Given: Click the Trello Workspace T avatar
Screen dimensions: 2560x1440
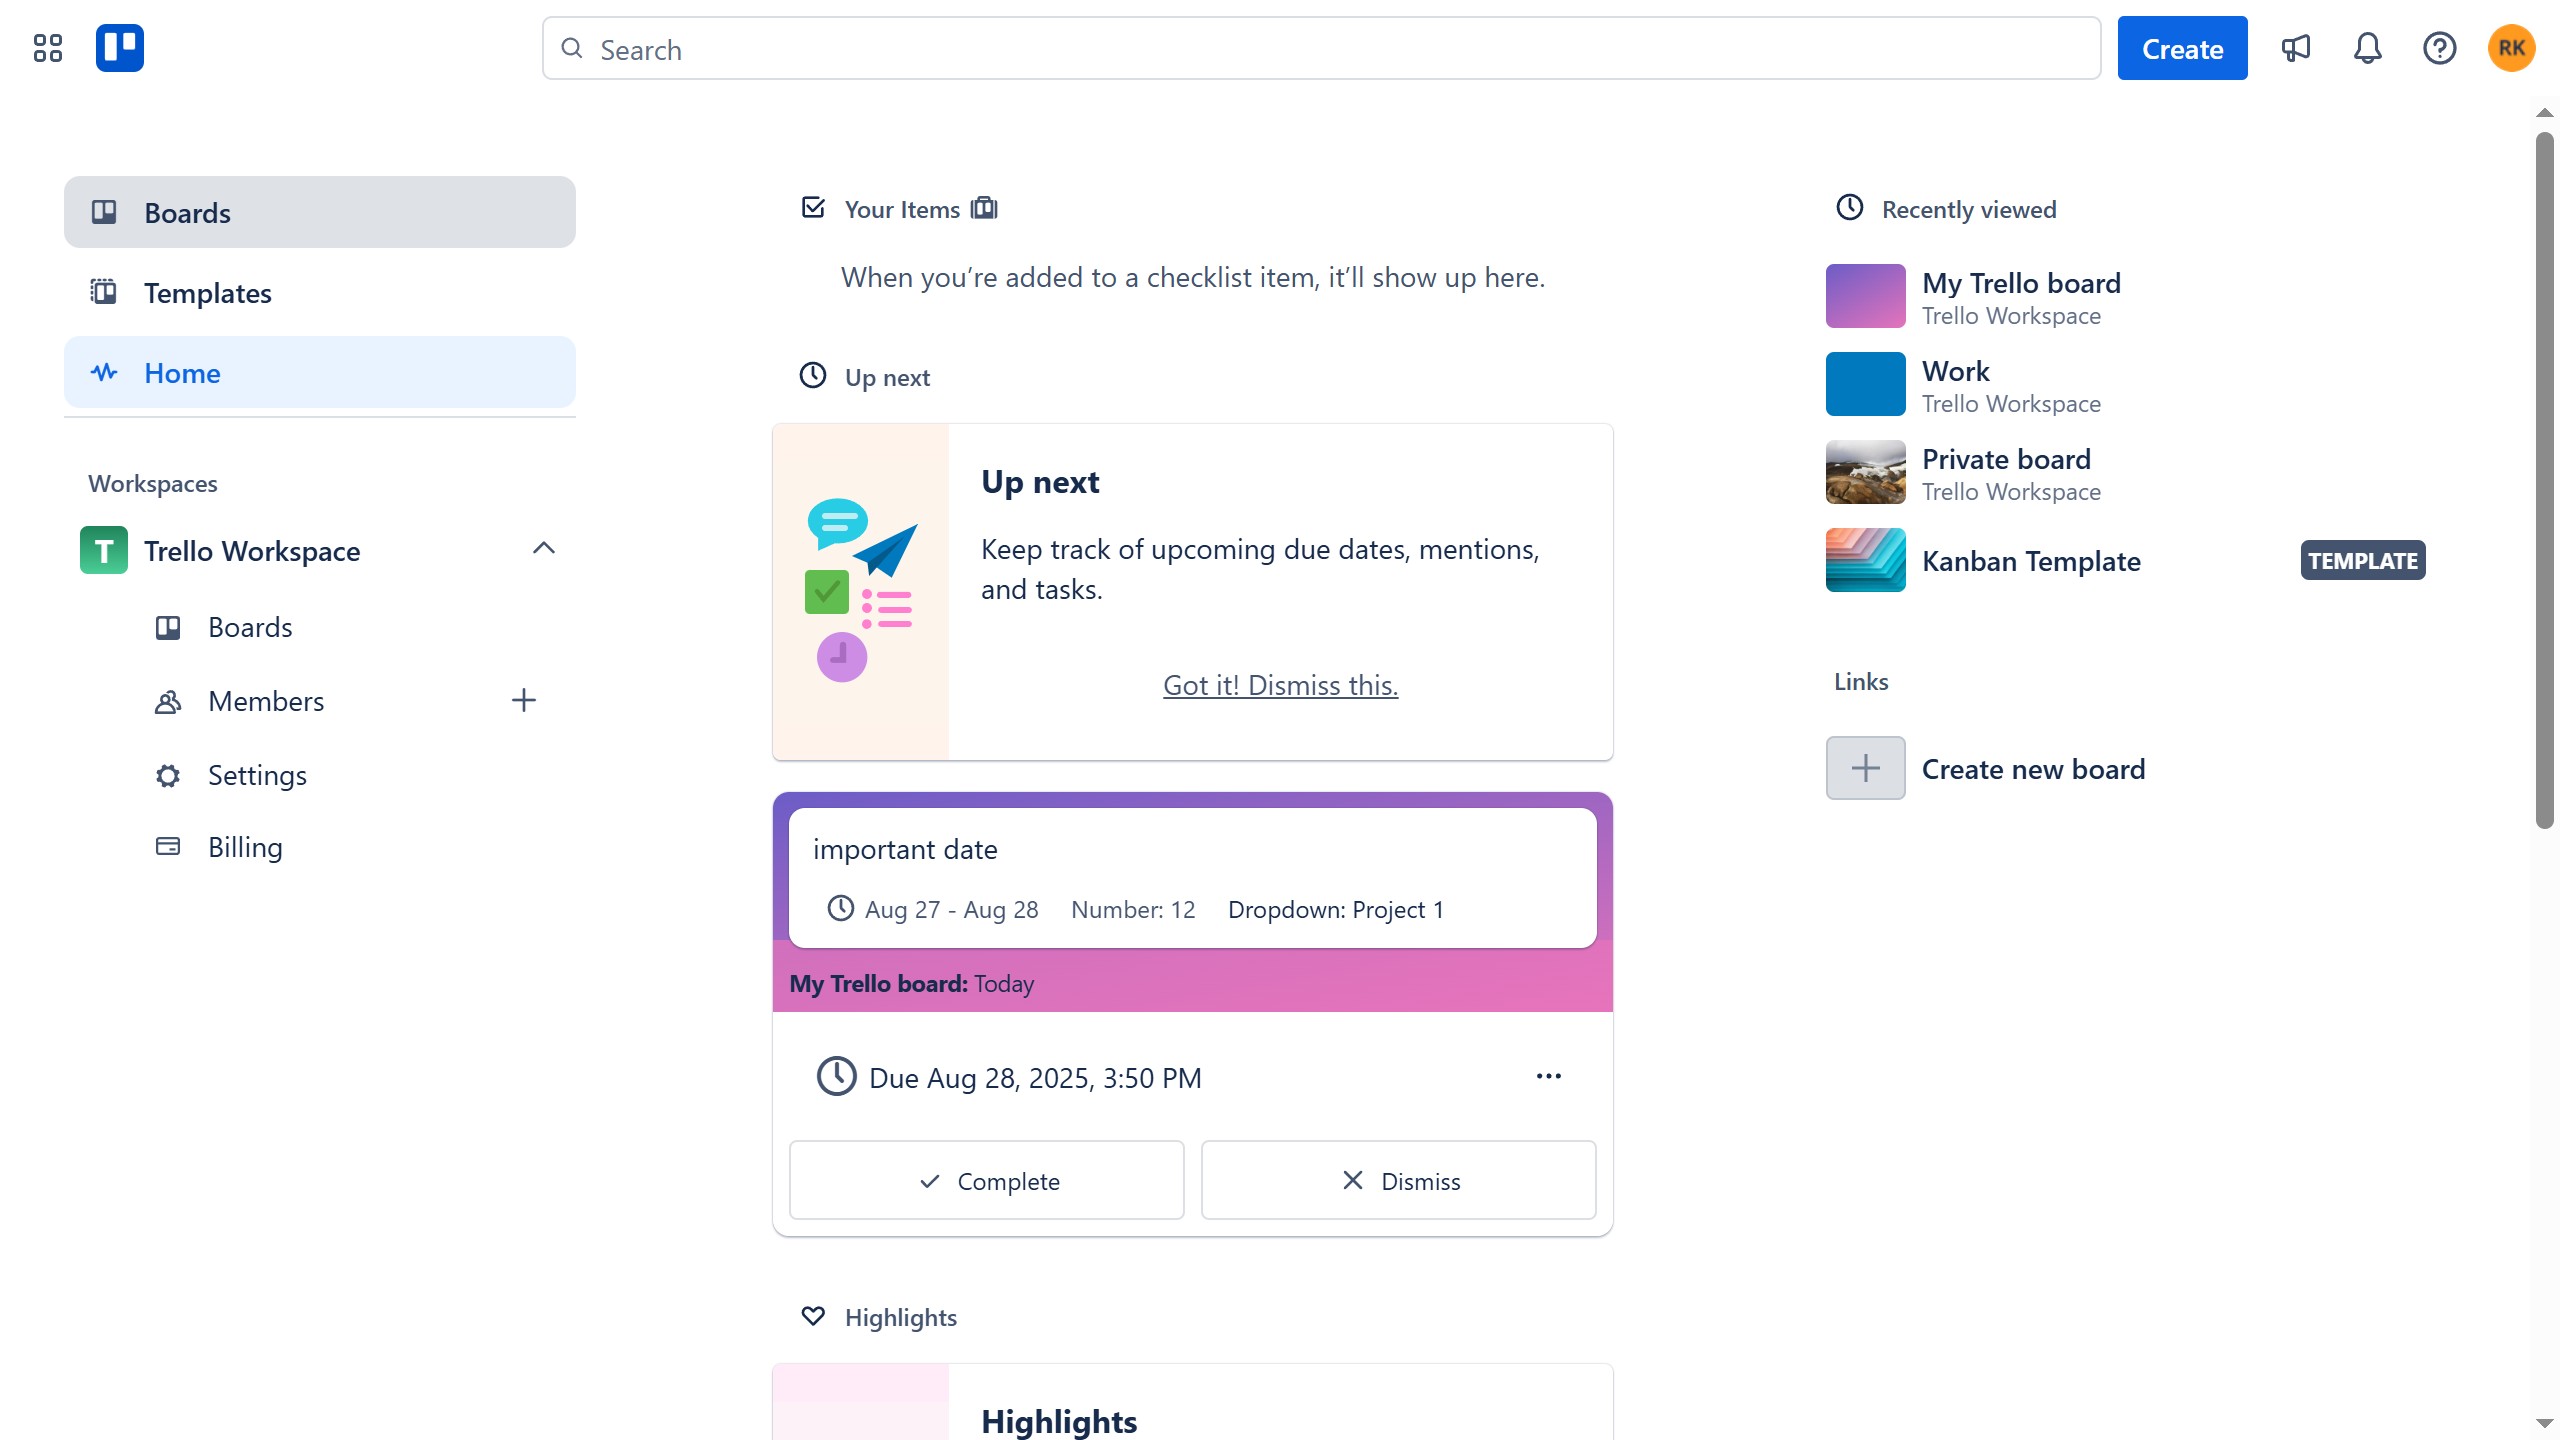Looking at the screenshot, I should pos(104,550).
